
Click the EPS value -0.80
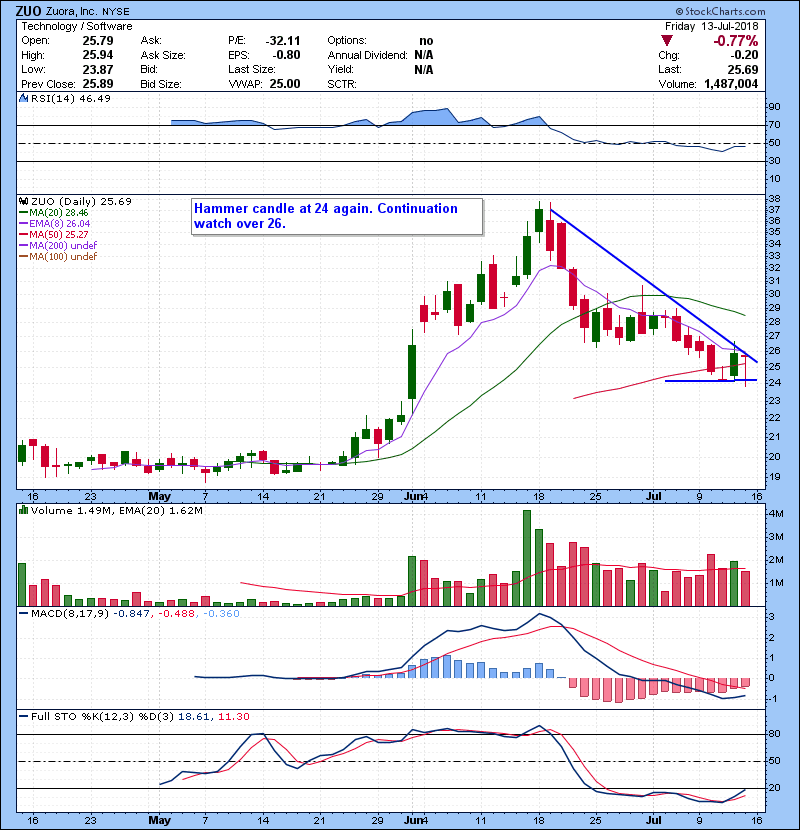click(286, 55)
